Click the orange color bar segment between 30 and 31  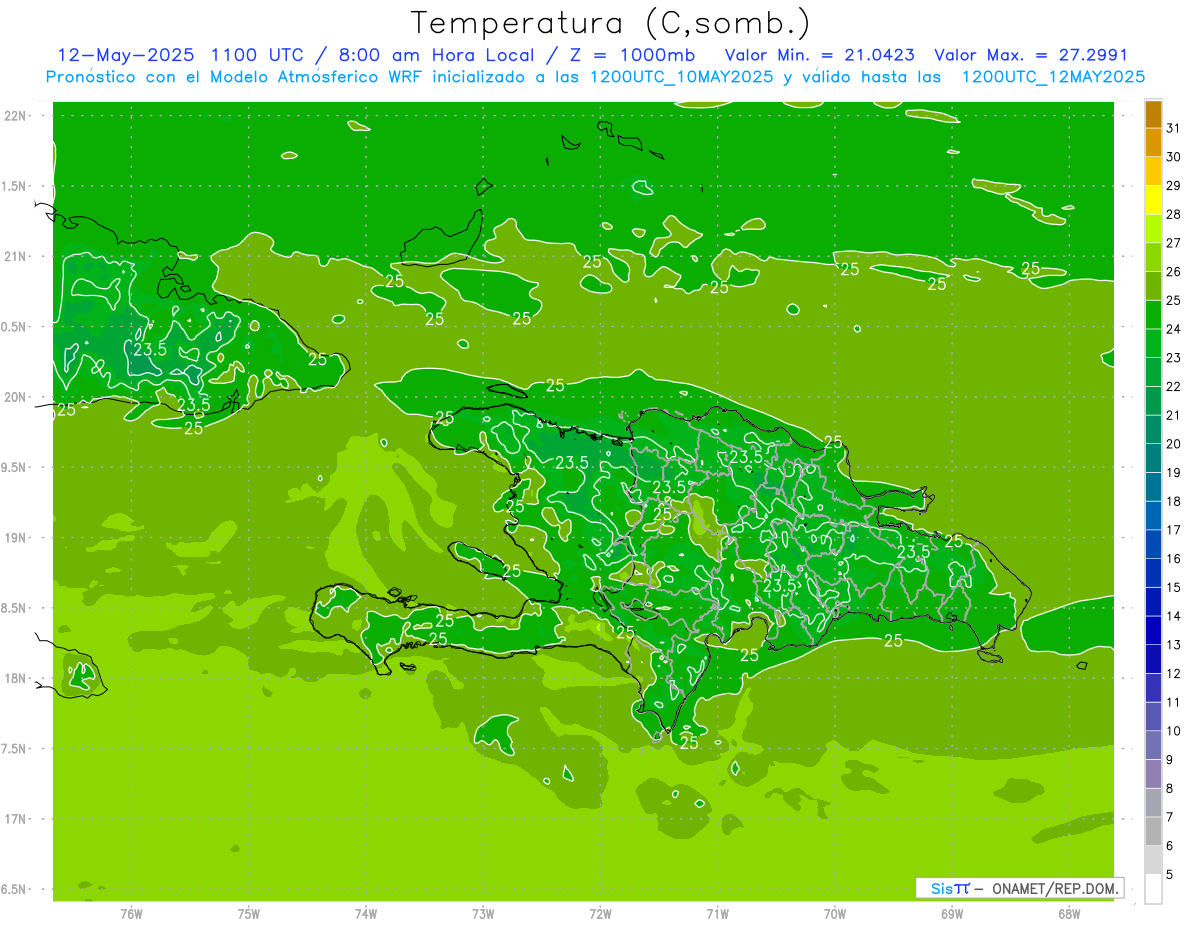tap(1153, 142)
